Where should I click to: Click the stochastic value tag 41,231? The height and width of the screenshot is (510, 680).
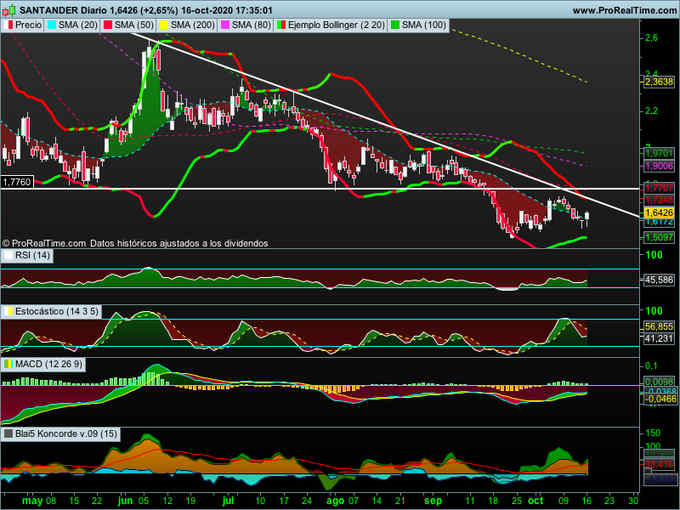659,338
